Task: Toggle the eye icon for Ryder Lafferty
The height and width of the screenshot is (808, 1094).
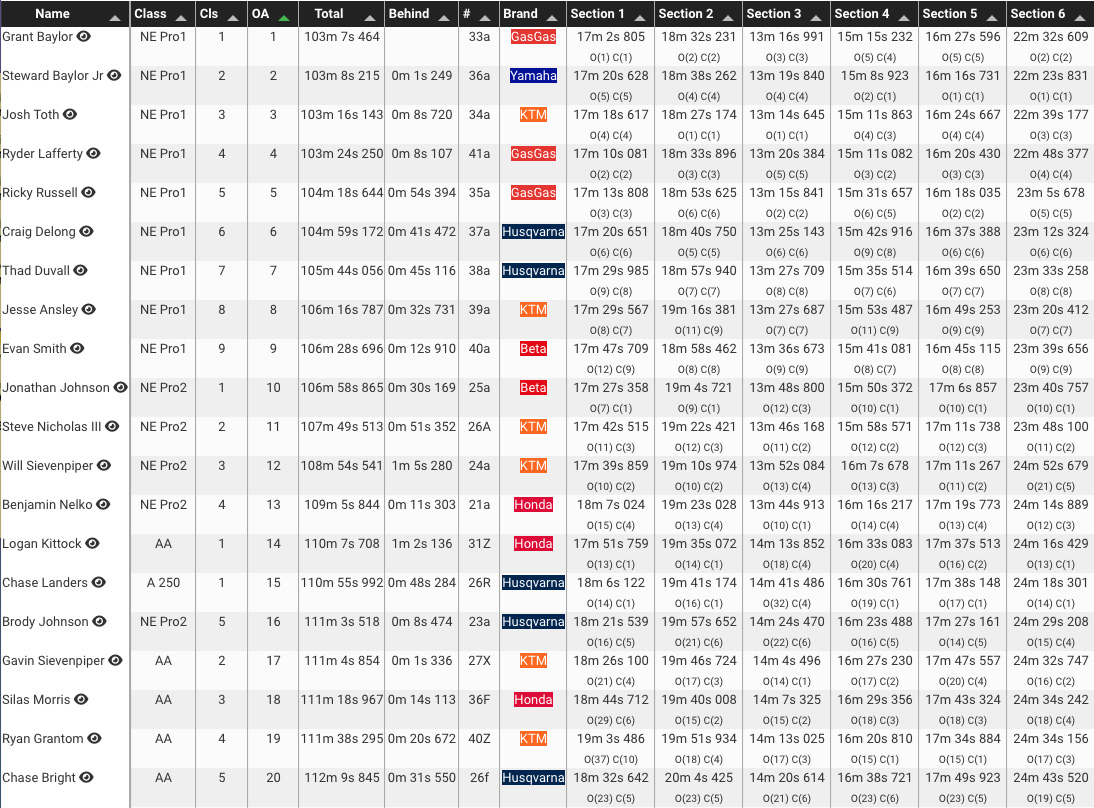Action: click(x=93, y=154)
